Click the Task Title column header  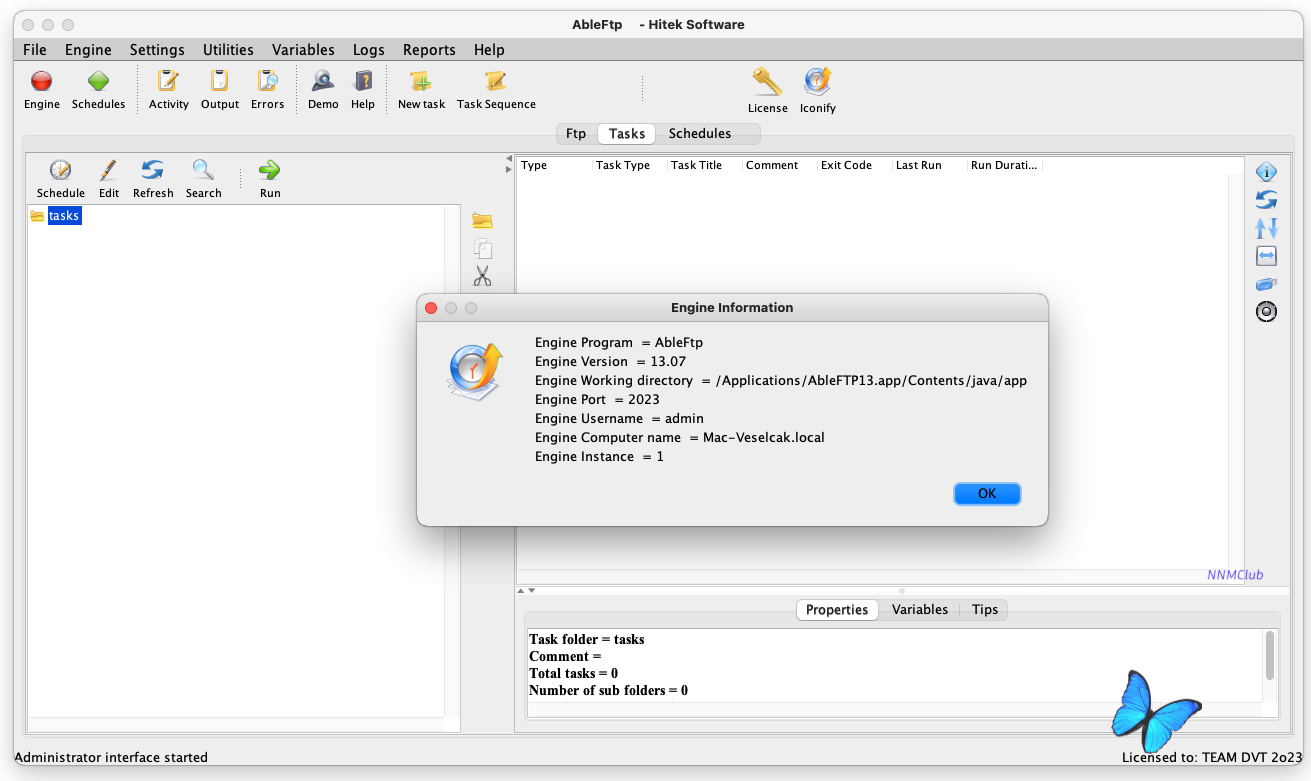705,165
